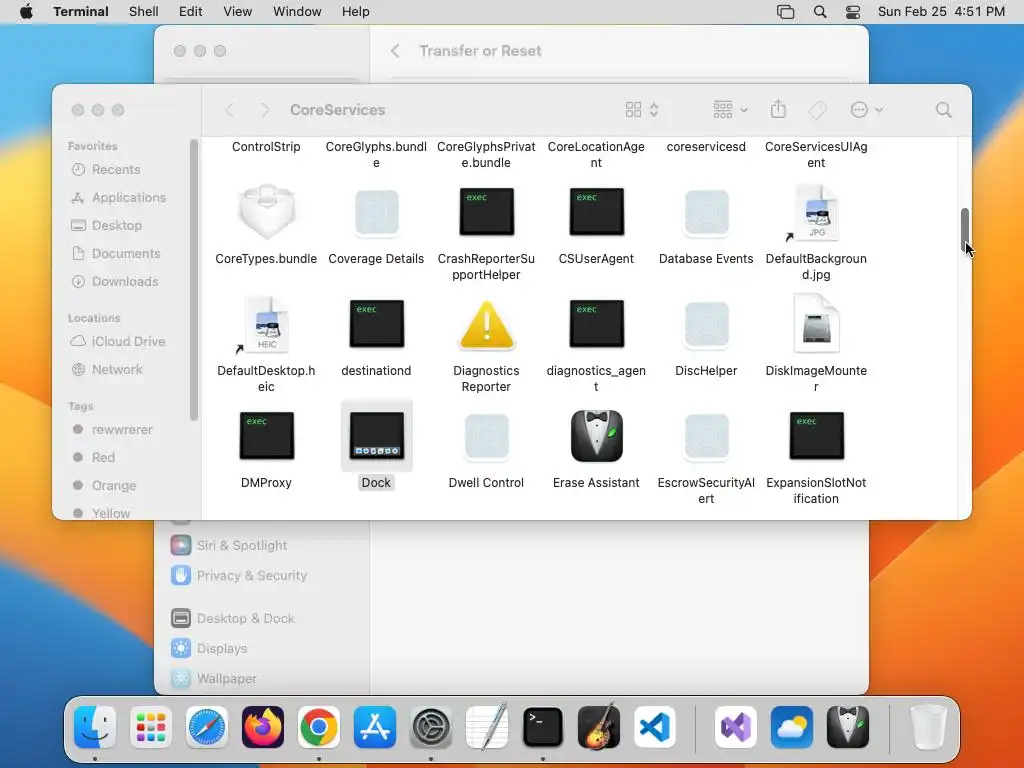Image resolution: width=1024 pixels, height=768 pixels.
Task: Open the icon view switcher dropdown
Action: pos(642,110)
